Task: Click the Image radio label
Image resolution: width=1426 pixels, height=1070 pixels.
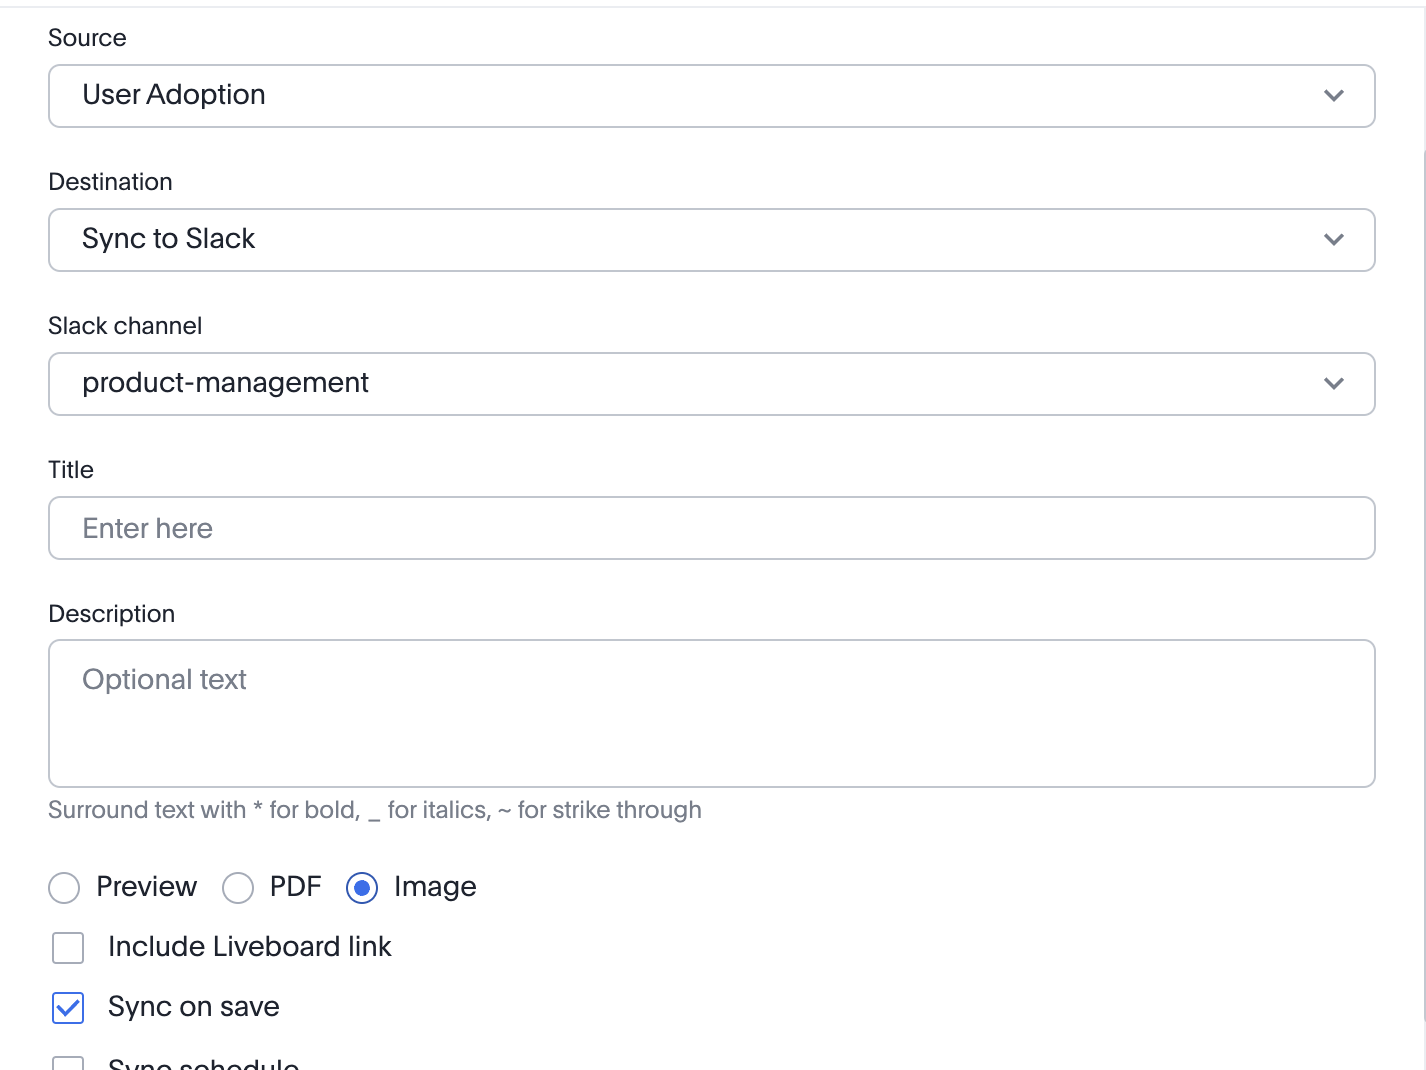Action: click(x=434, y=886)
